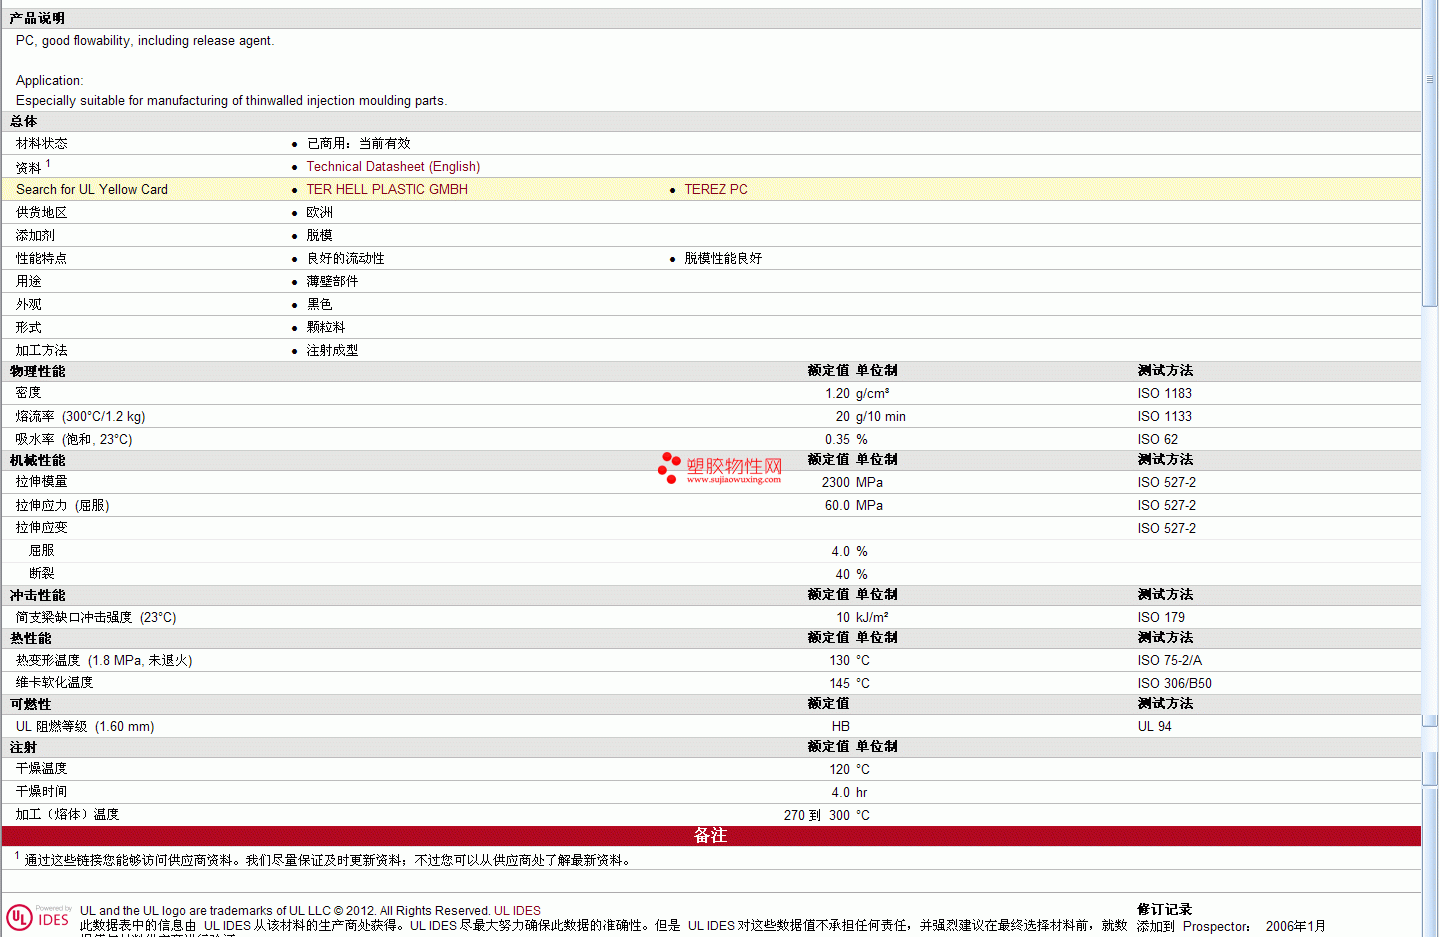Image resolution: width=1440 pixels, height=937 pixels.
Task: Select the '拉伸模量' property label
Action: click(42, 482)
